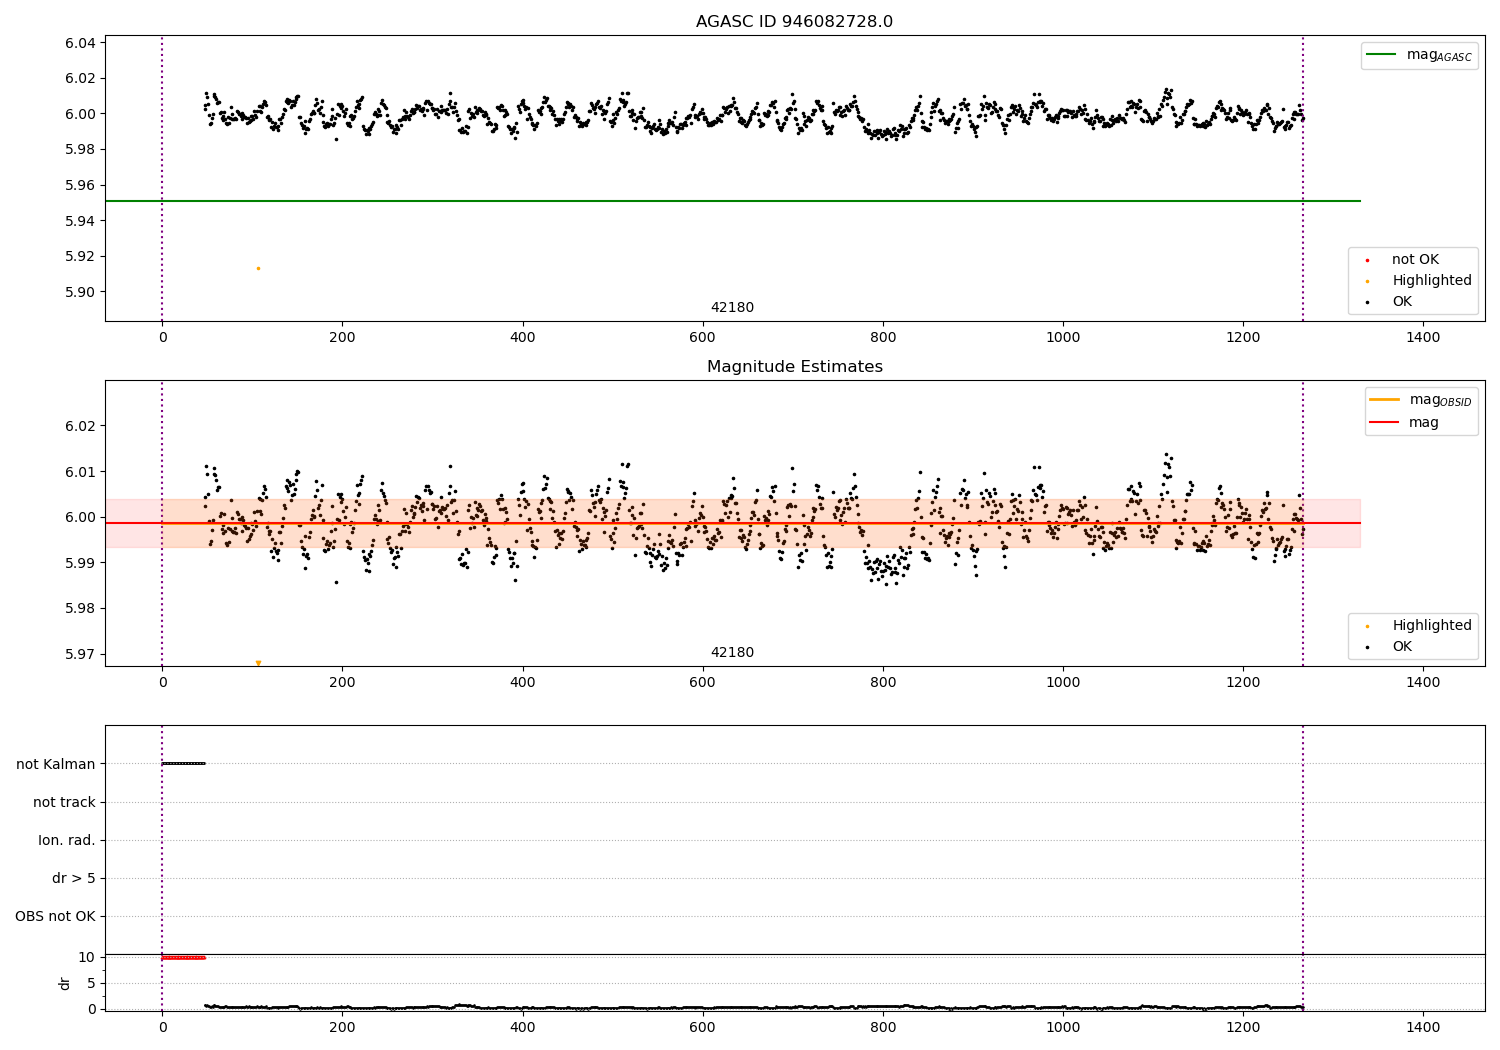Click the "5" tick on the dr axis
The width and height of the screenshot is (1500, 1050).
[x=91, y=983]
